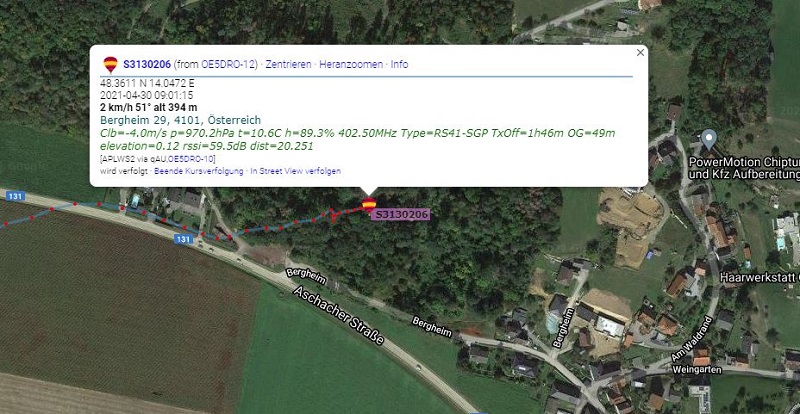
Task: Click the balloon icon in popup header
Action: [110, 64]
